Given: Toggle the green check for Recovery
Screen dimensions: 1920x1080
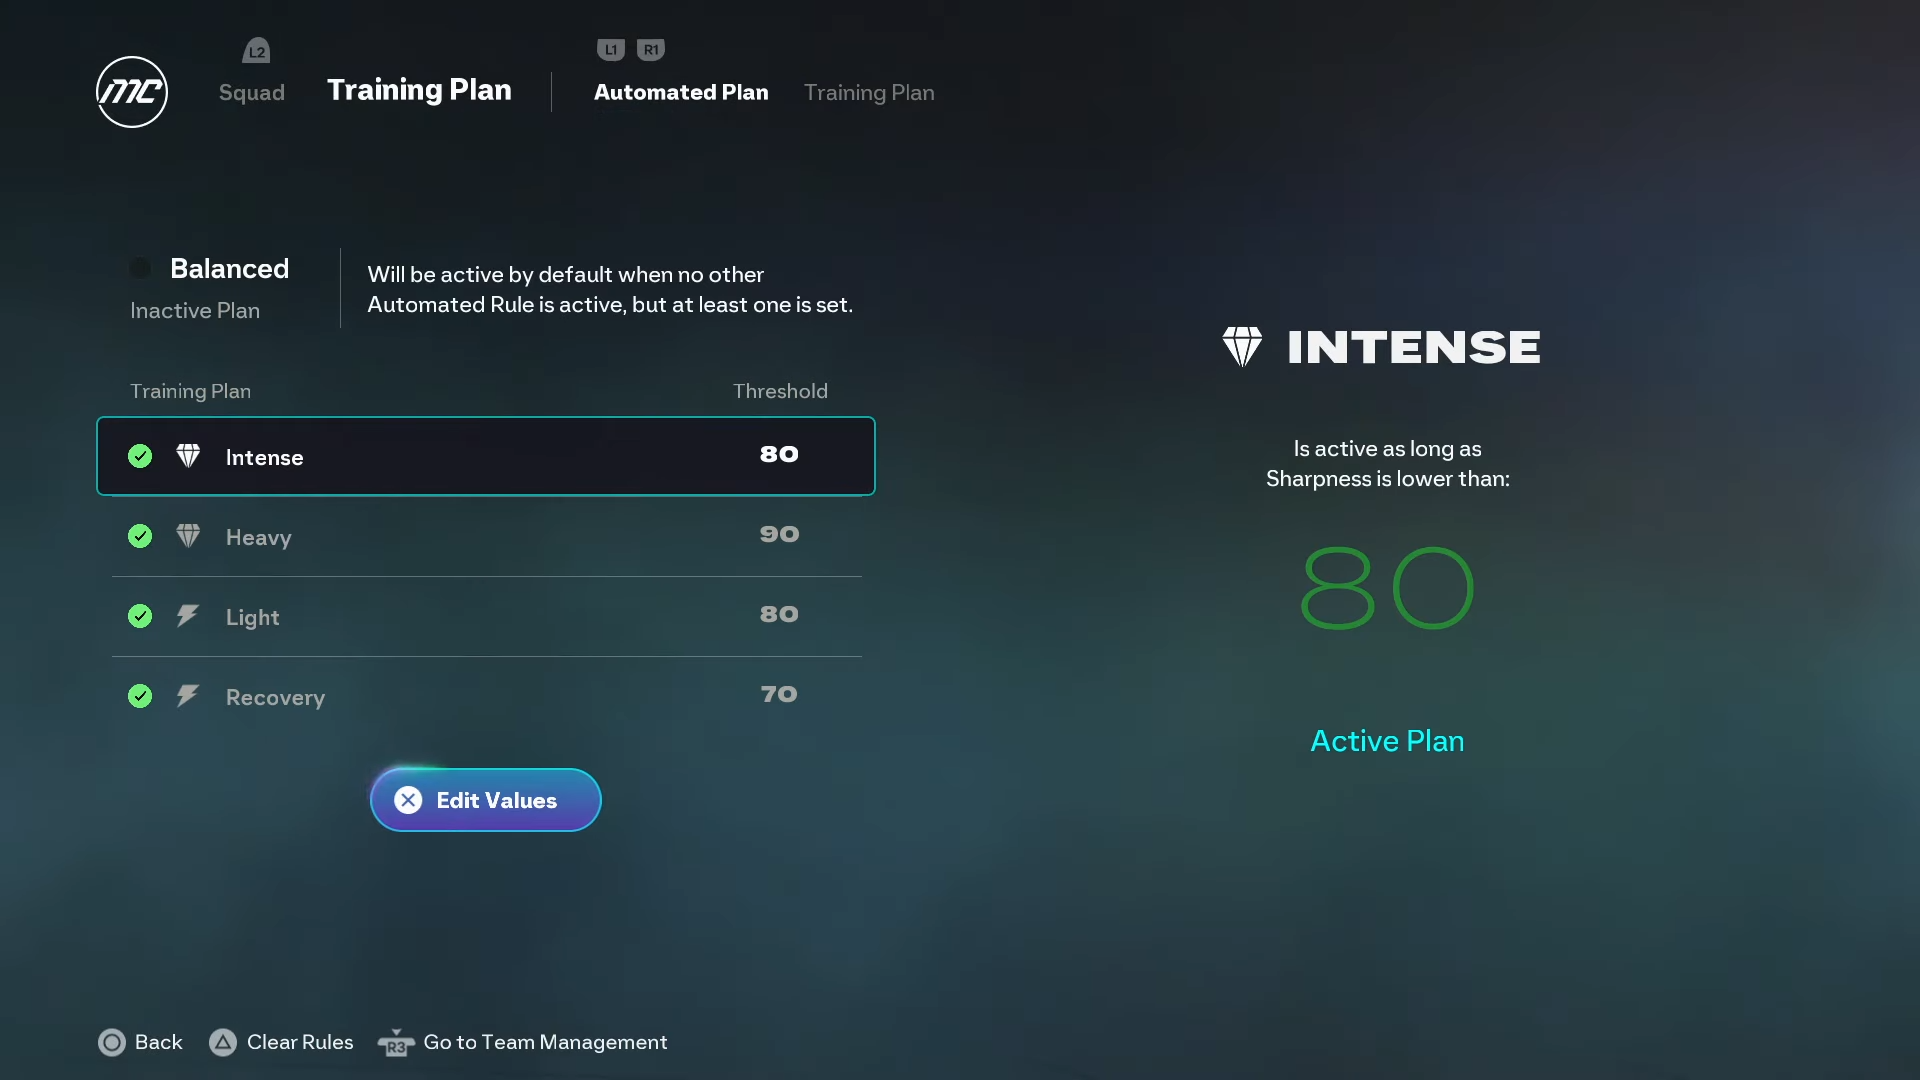Looking at the screenshot, I should [x=140, y=696].
